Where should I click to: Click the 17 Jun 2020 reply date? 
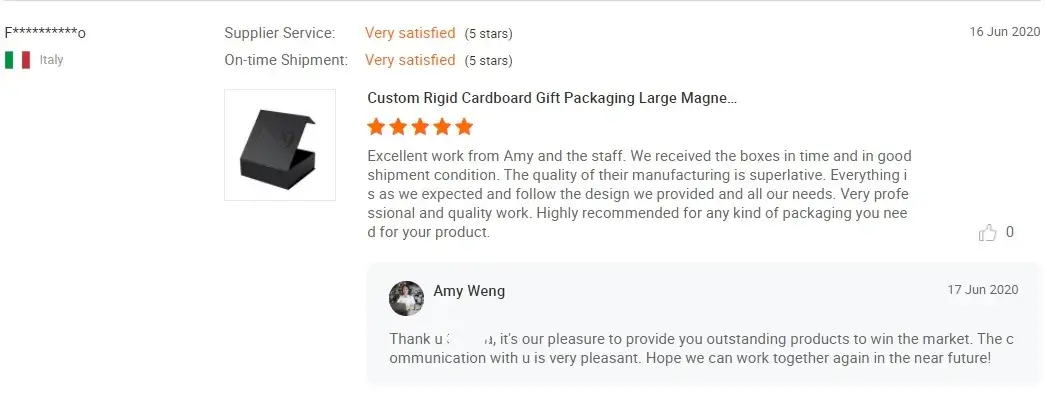tap(983, 289)
